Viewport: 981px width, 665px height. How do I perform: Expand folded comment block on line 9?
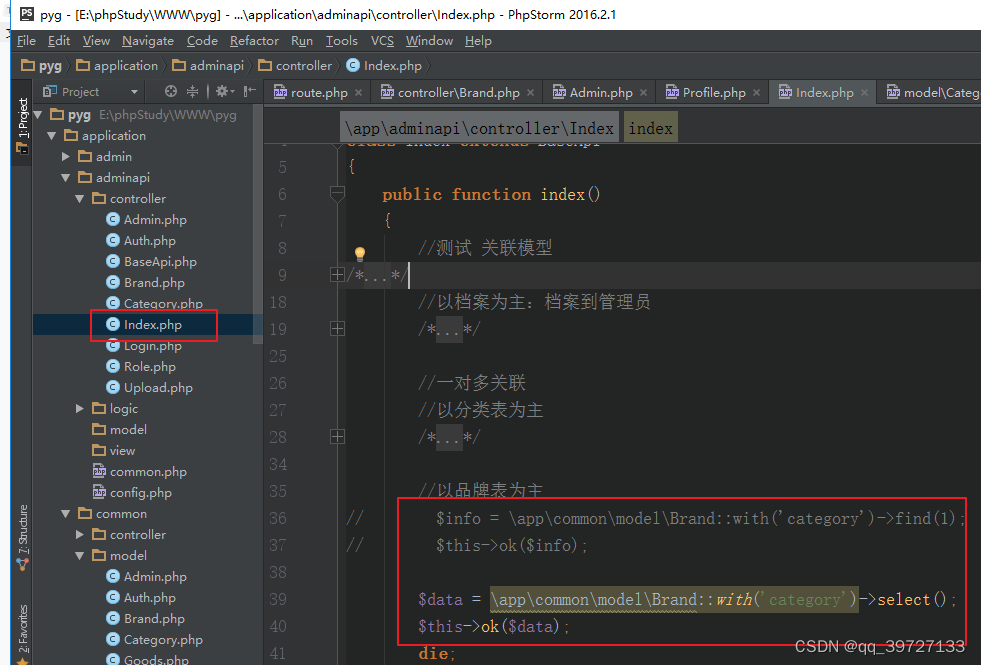pos(337,274)
